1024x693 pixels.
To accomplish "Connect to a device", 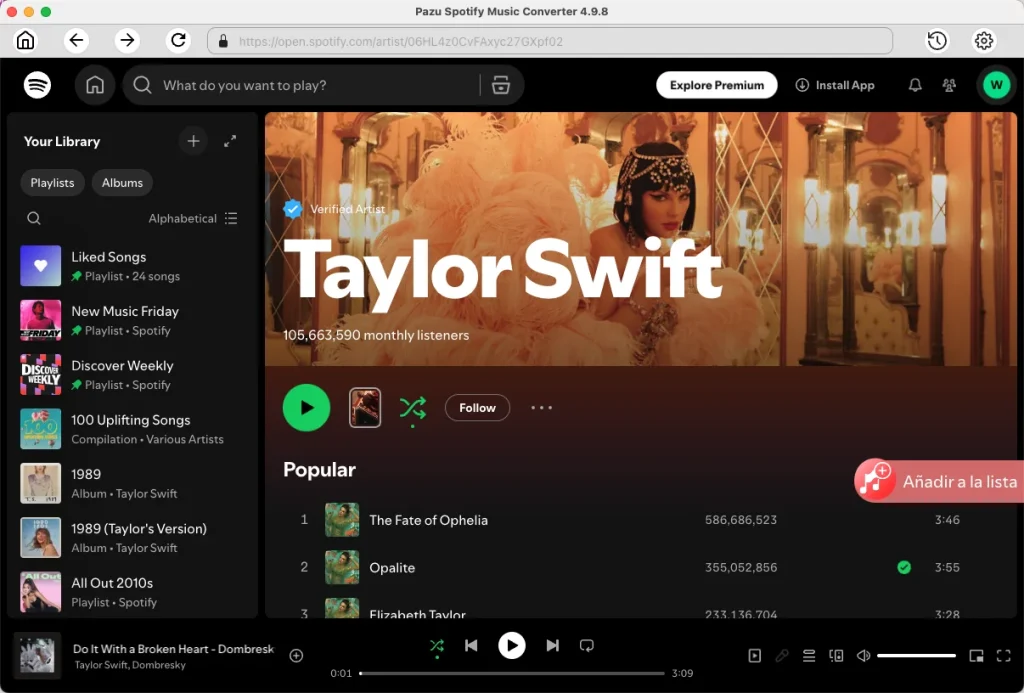I will 836,655.
